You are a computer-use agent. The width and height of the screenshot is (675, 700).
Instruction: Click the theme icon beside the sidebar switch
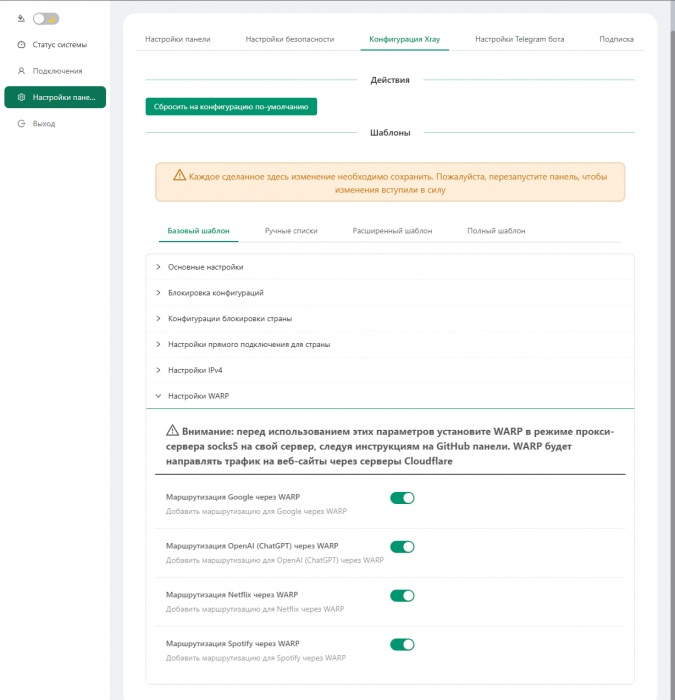point(21,18)
